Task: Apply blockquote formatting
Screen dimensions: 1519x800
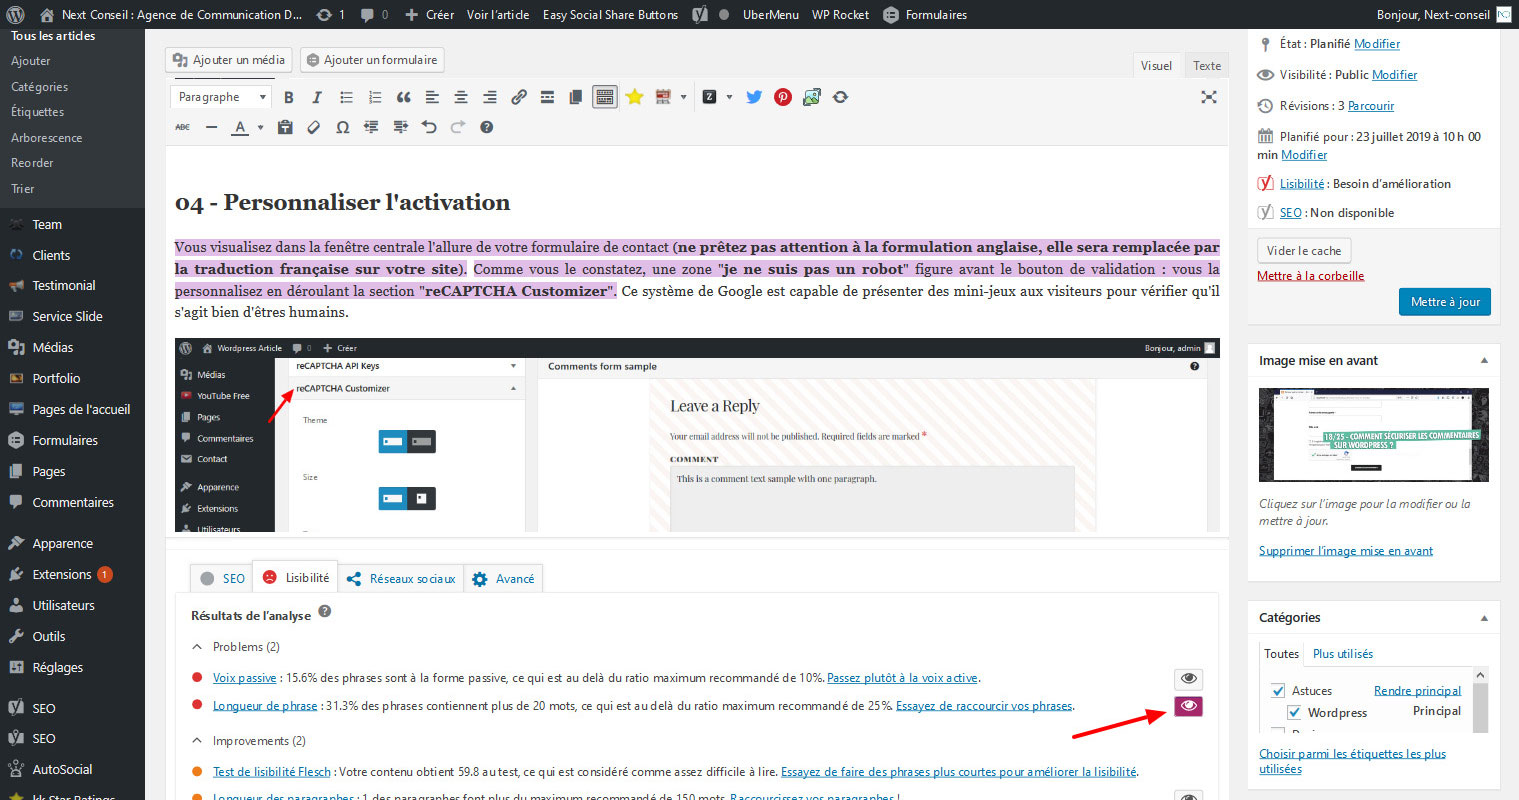Action: pos(404,97)
